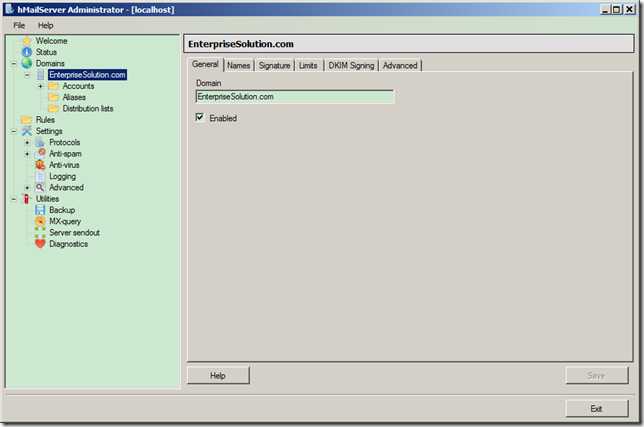Image resolution: width=644 pixels, height=427 pixels.
Task: Click the greyed-out Save button
Action: click(x=596, y=375)
